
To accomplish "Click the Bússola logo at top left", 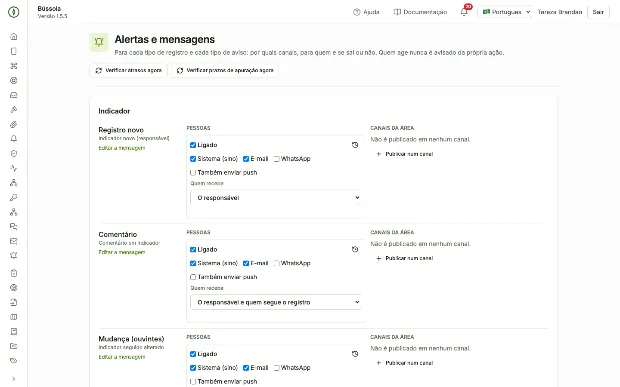I will pyautogui.click(x=13, y=12).
